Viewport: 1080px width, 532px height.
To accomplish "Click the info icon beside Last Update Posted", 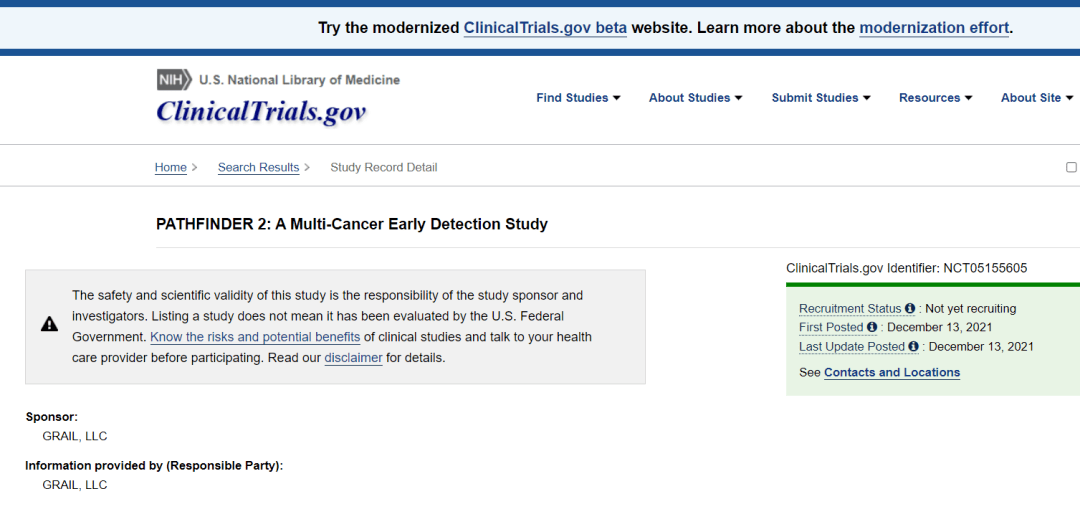I will (914, 347).
